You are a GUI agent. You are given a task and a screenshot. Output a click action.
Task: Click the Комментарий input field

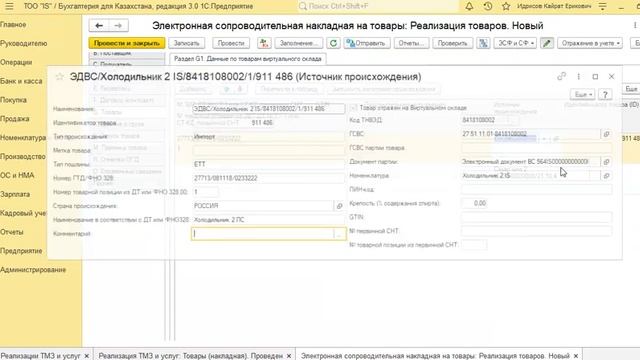point(262,233)
